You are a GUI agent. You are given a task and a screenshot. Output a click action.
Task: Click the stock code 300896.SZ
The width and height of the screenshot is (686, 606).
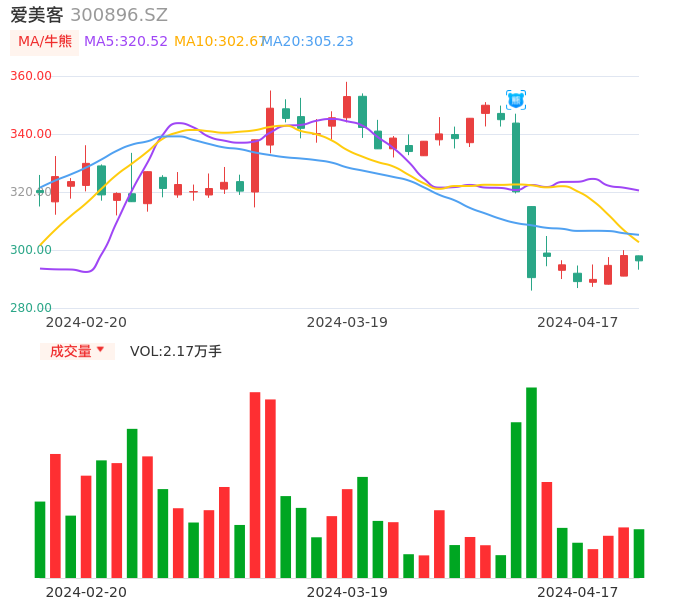pyautogui.click(x=119, y=15)
